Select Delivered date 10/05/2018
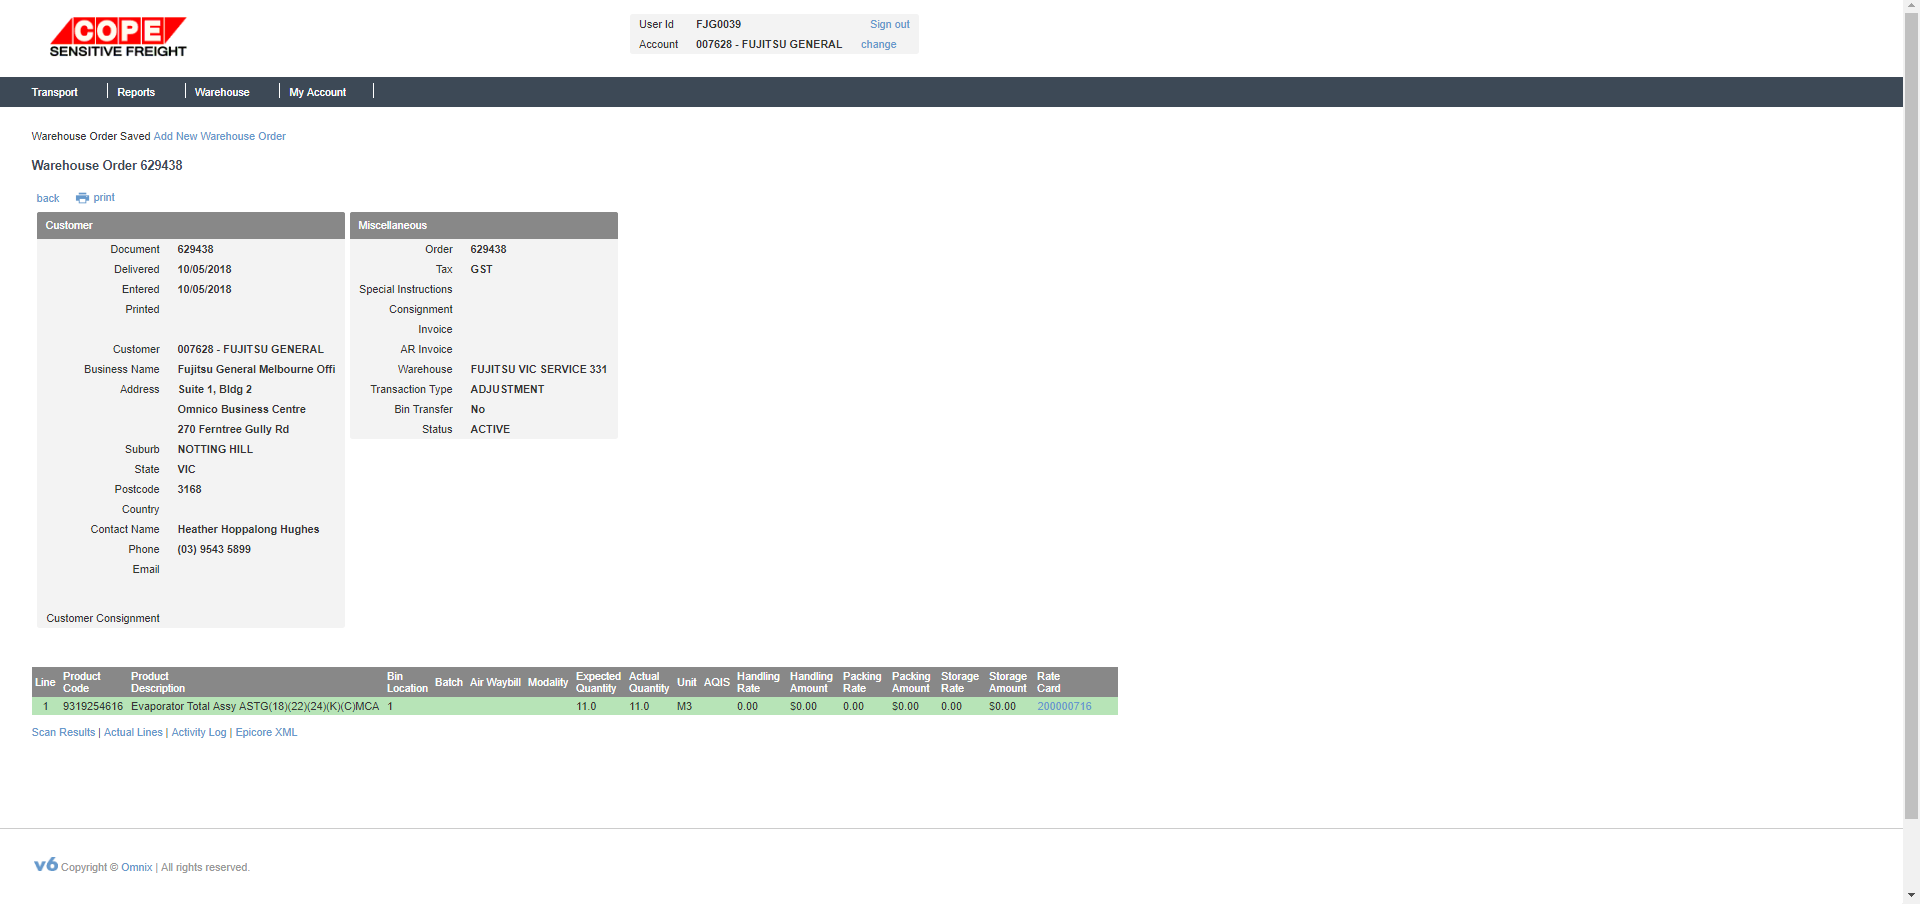Image resolution: width=1920 pixels, height=904 pixels. pyautogui.click(x=204, y=269)
